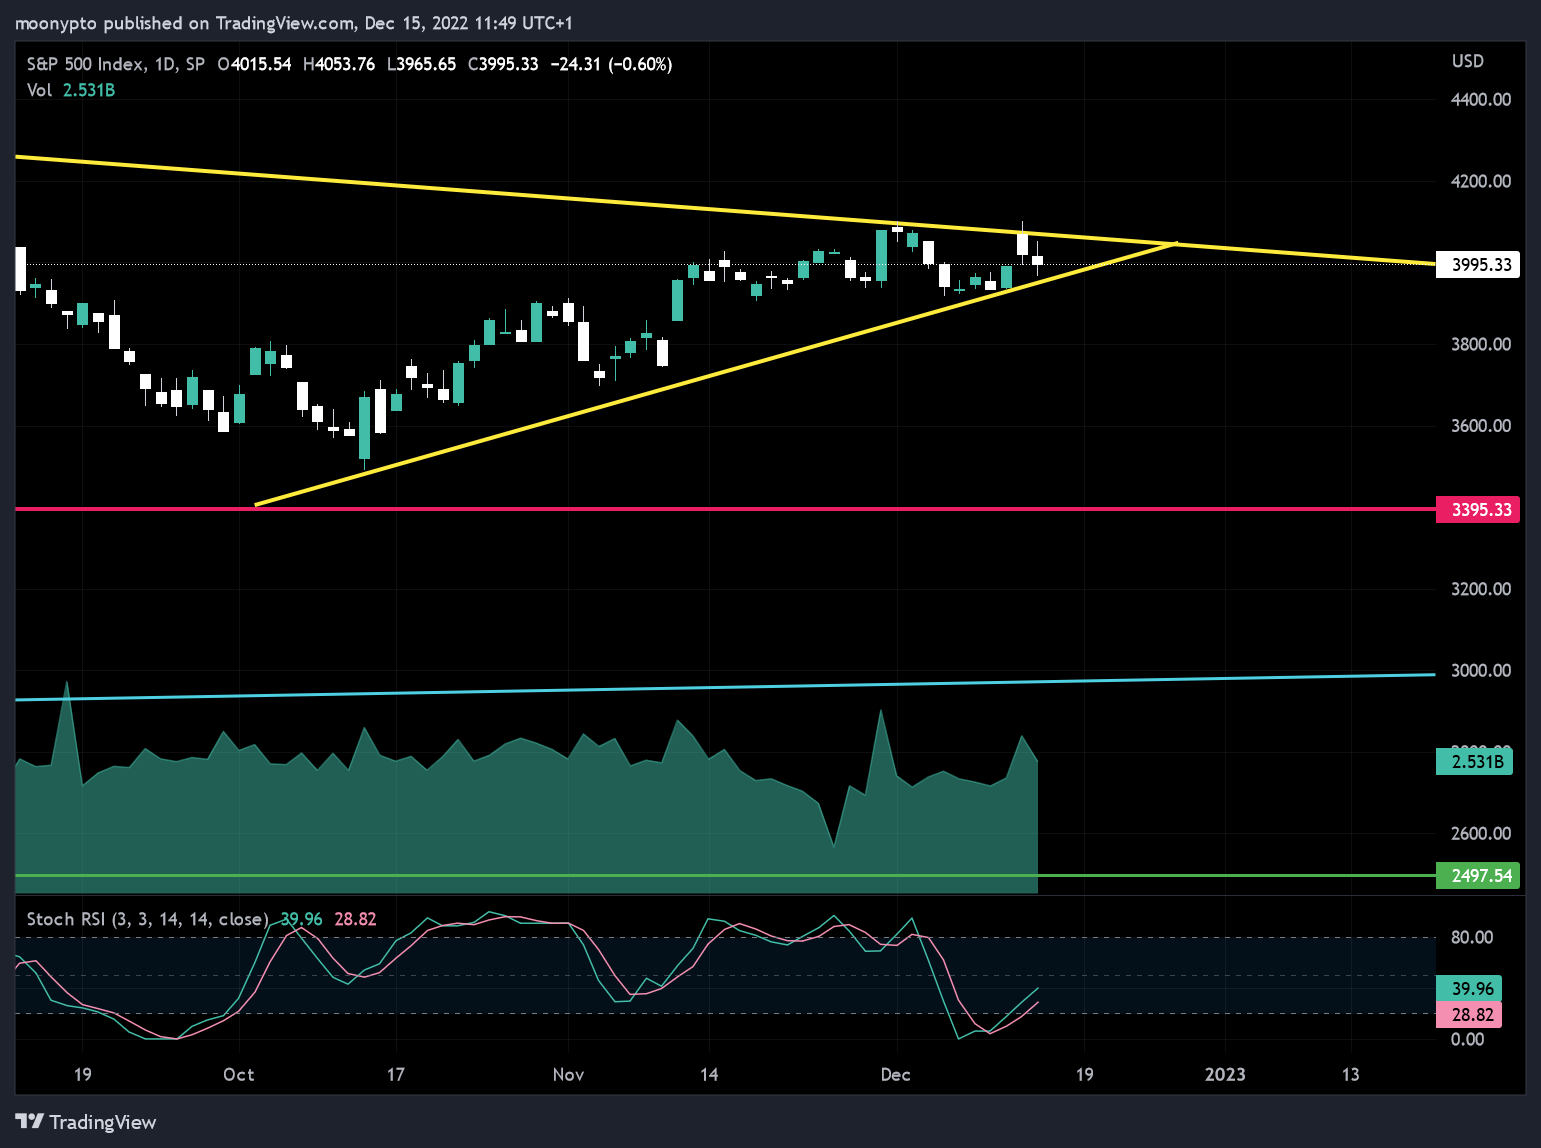
Task: Click the change value −24.31 (−0.60%)
Action: (611, 64)
